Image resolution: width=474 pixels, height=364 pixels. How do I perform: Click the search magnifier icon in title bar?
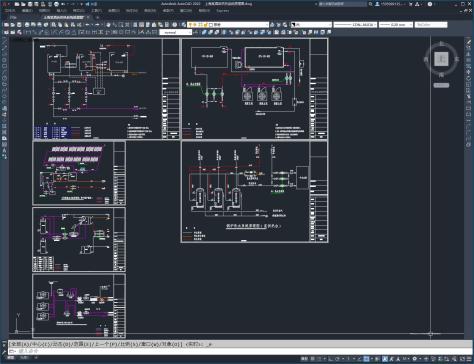coord(370,4)
